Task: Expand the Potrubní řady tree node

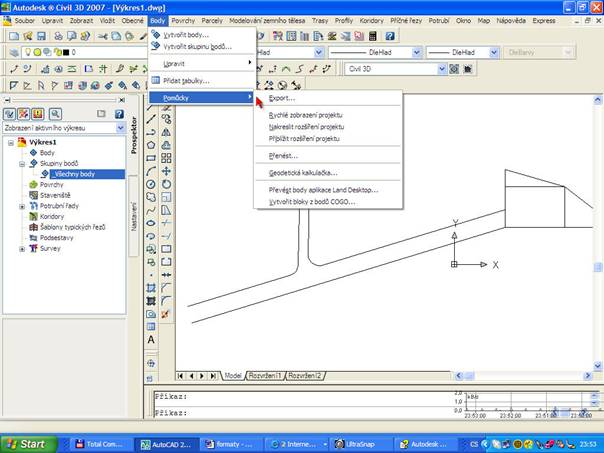Action: click(x=22, y=206)
